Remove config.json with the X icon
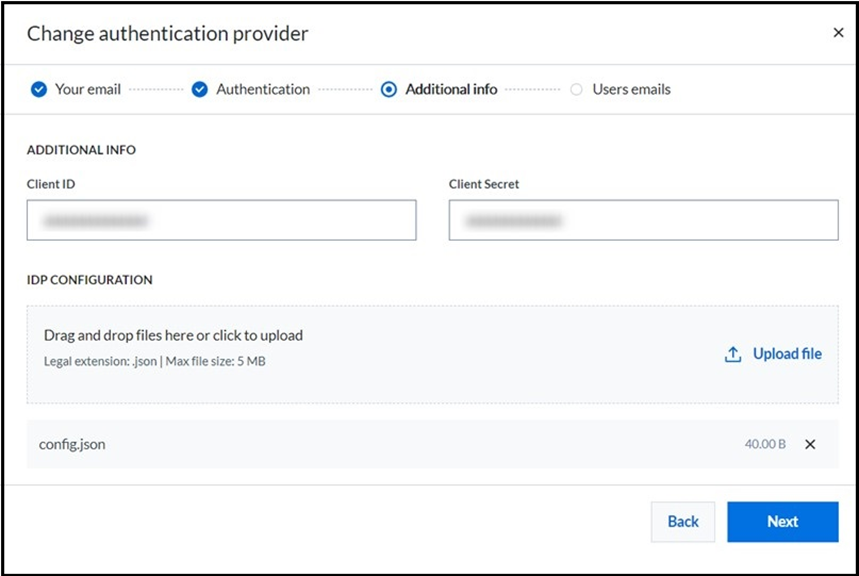The height and width of the screenshot is (576, 859). tap(810, 444)
